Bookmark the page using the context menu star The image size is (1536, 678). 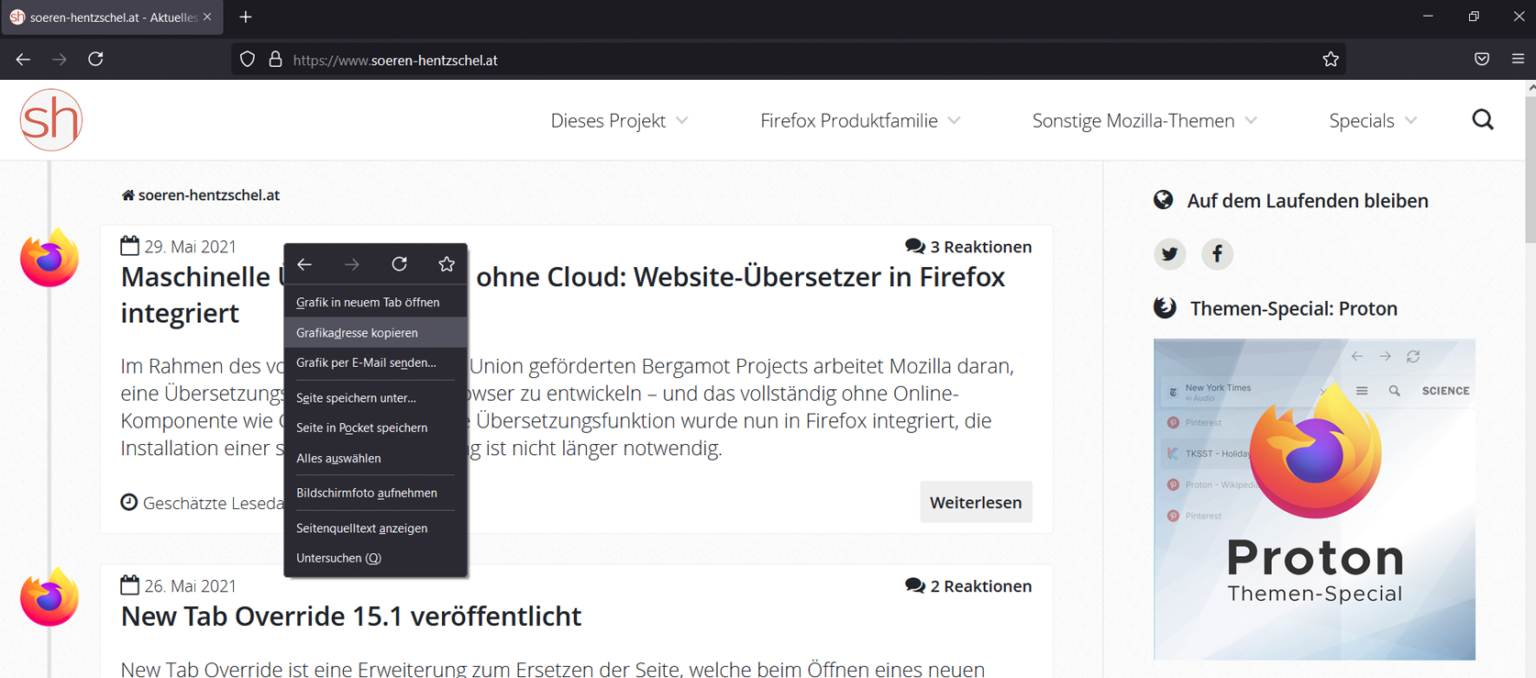(446, 264)
